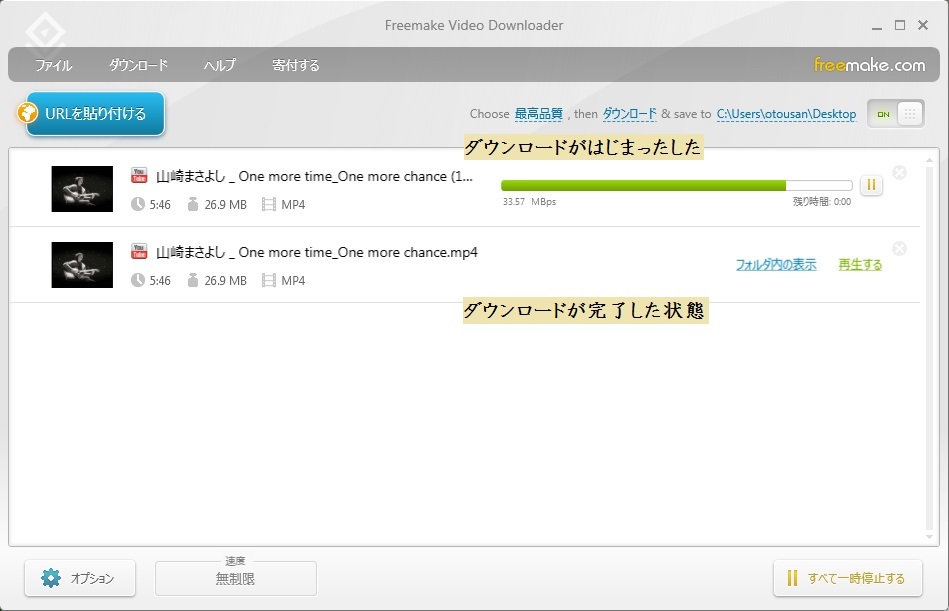Toggle the one-click download mode ON switch
Image resolution: width=949 pixels, height=611 pixels.
895,114
